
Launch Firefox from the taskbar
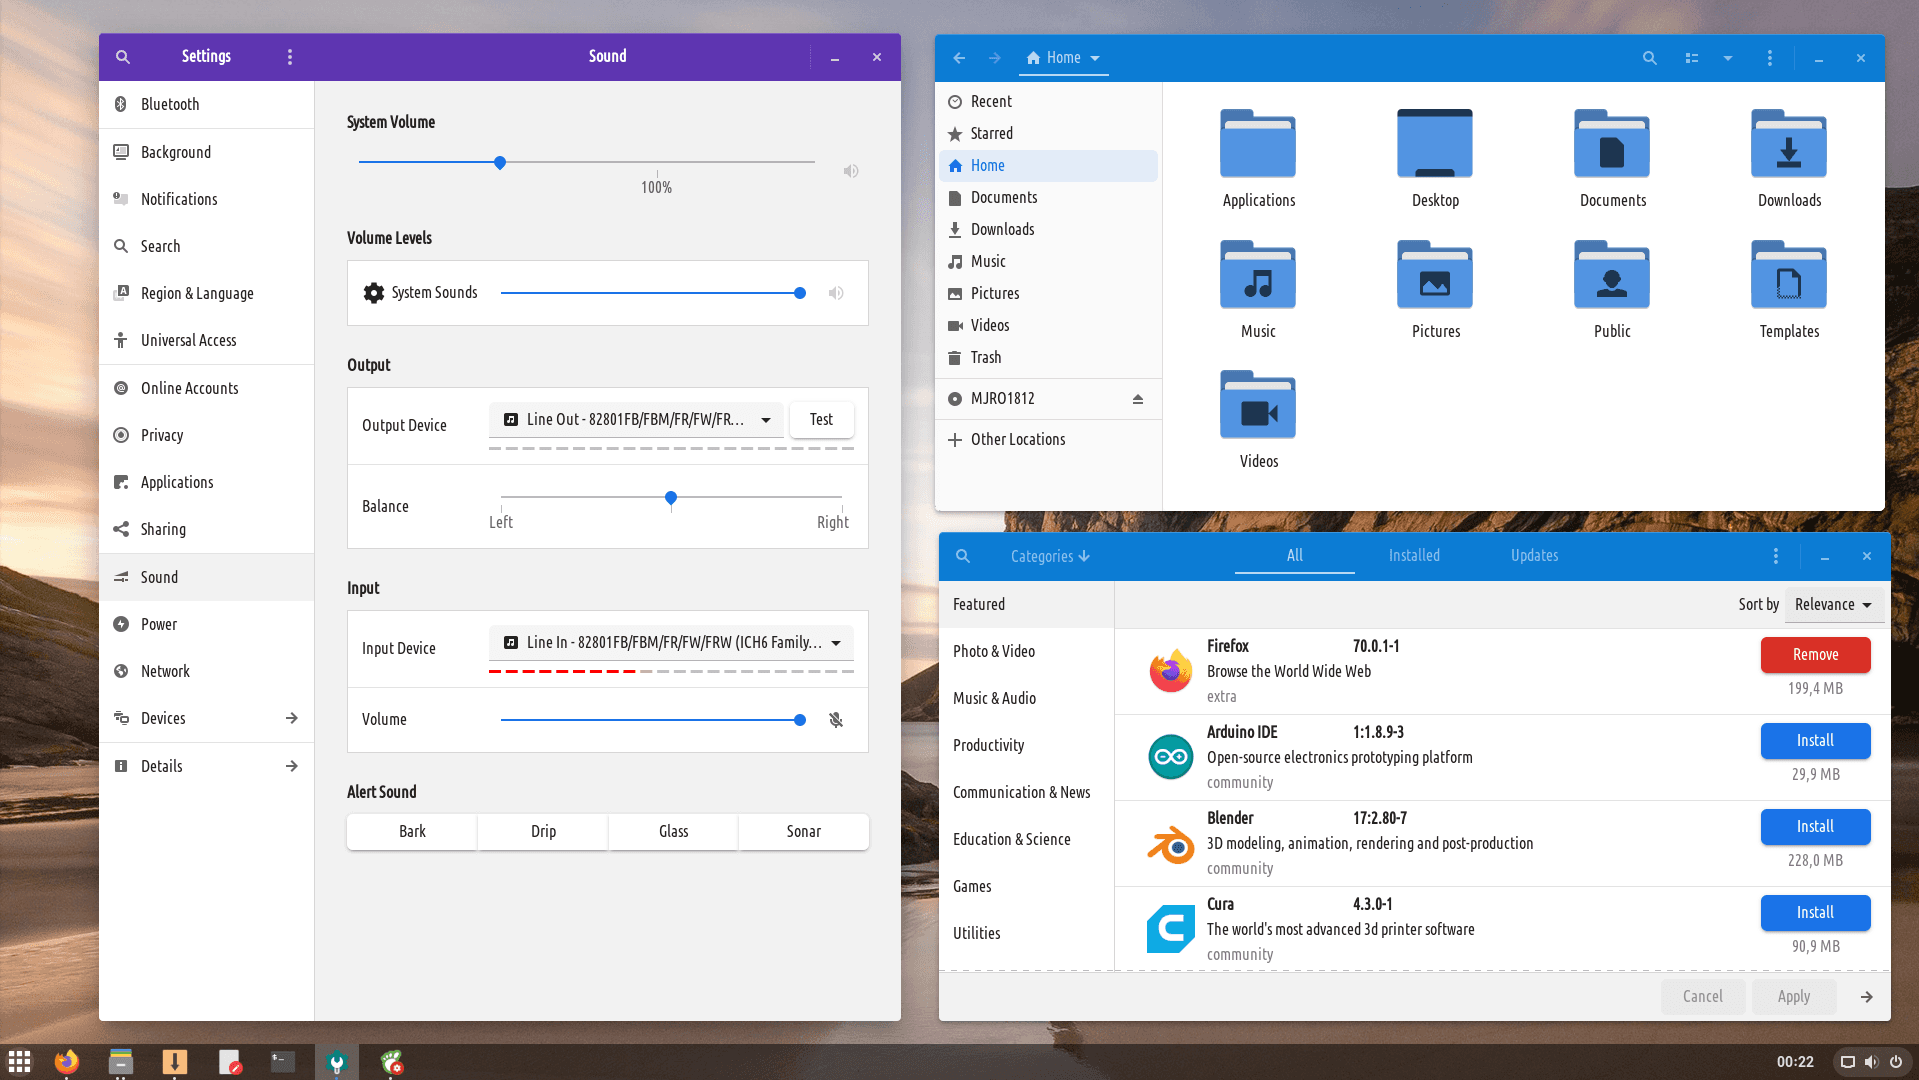(67, 1061)
